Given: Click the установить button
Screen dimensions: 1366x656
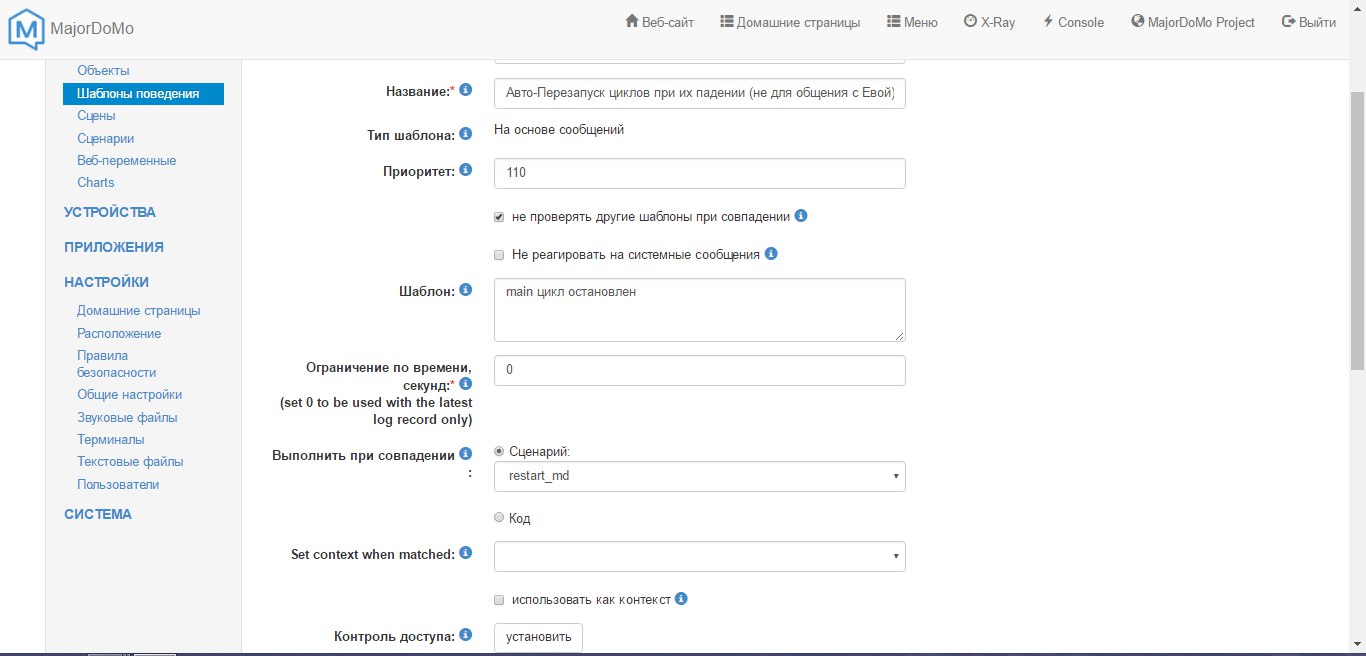Looking at the screenshot, I should pyautogui.click(x=538, y=637).
